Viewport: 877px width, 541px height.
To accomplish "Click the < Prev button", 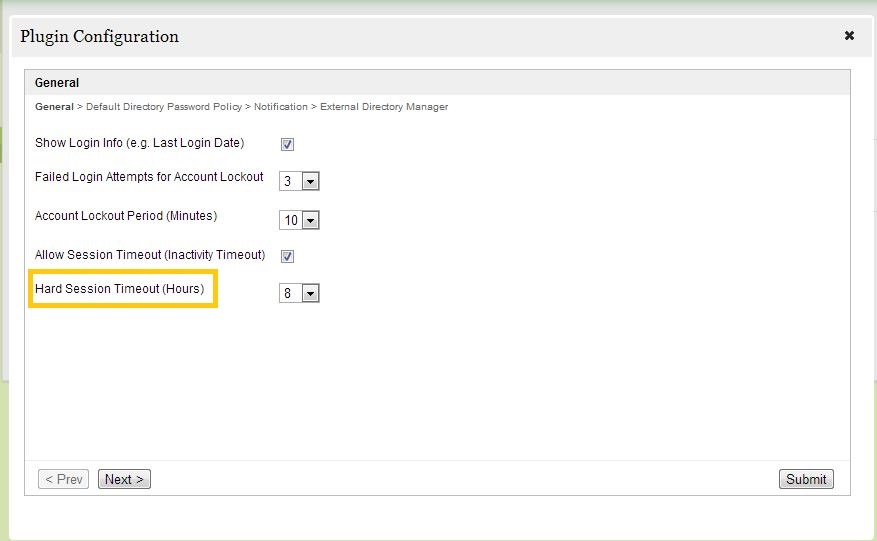I will pos(63,479).
